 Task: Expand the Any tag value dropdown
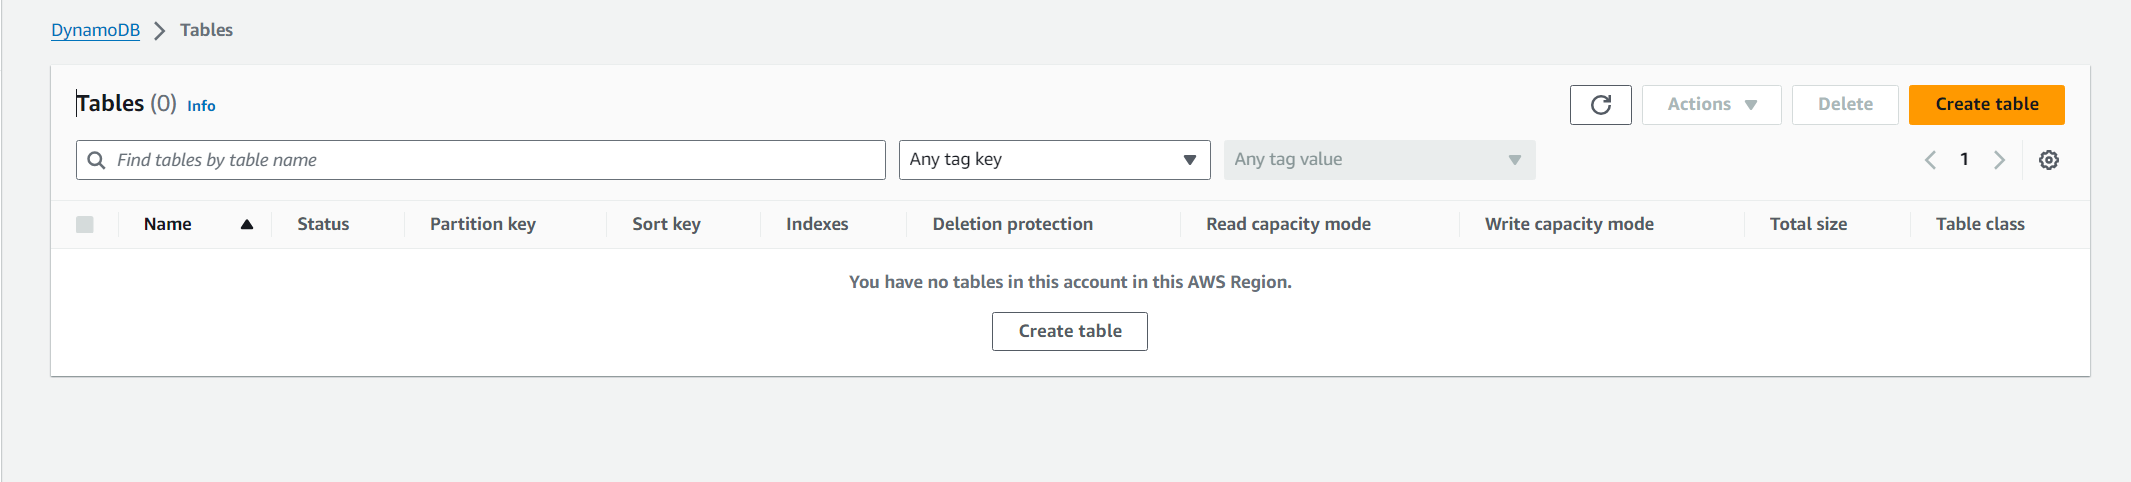[1379, 160]
